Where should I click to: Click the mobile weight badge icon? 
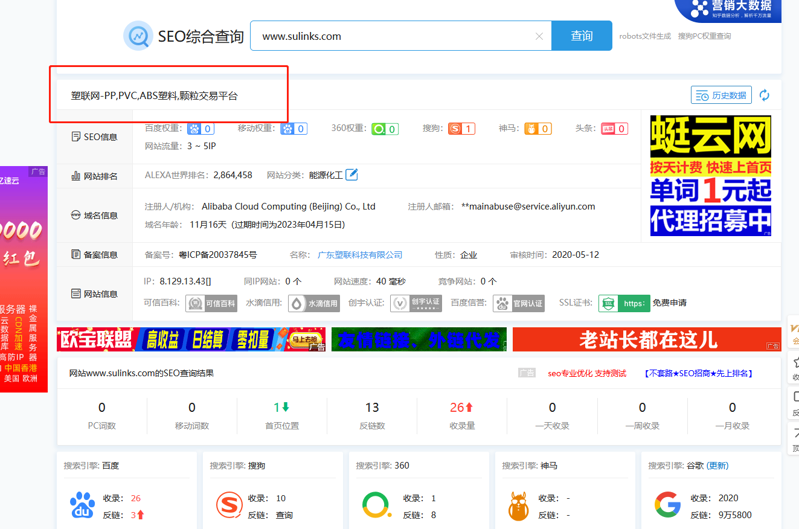point(293,129)
